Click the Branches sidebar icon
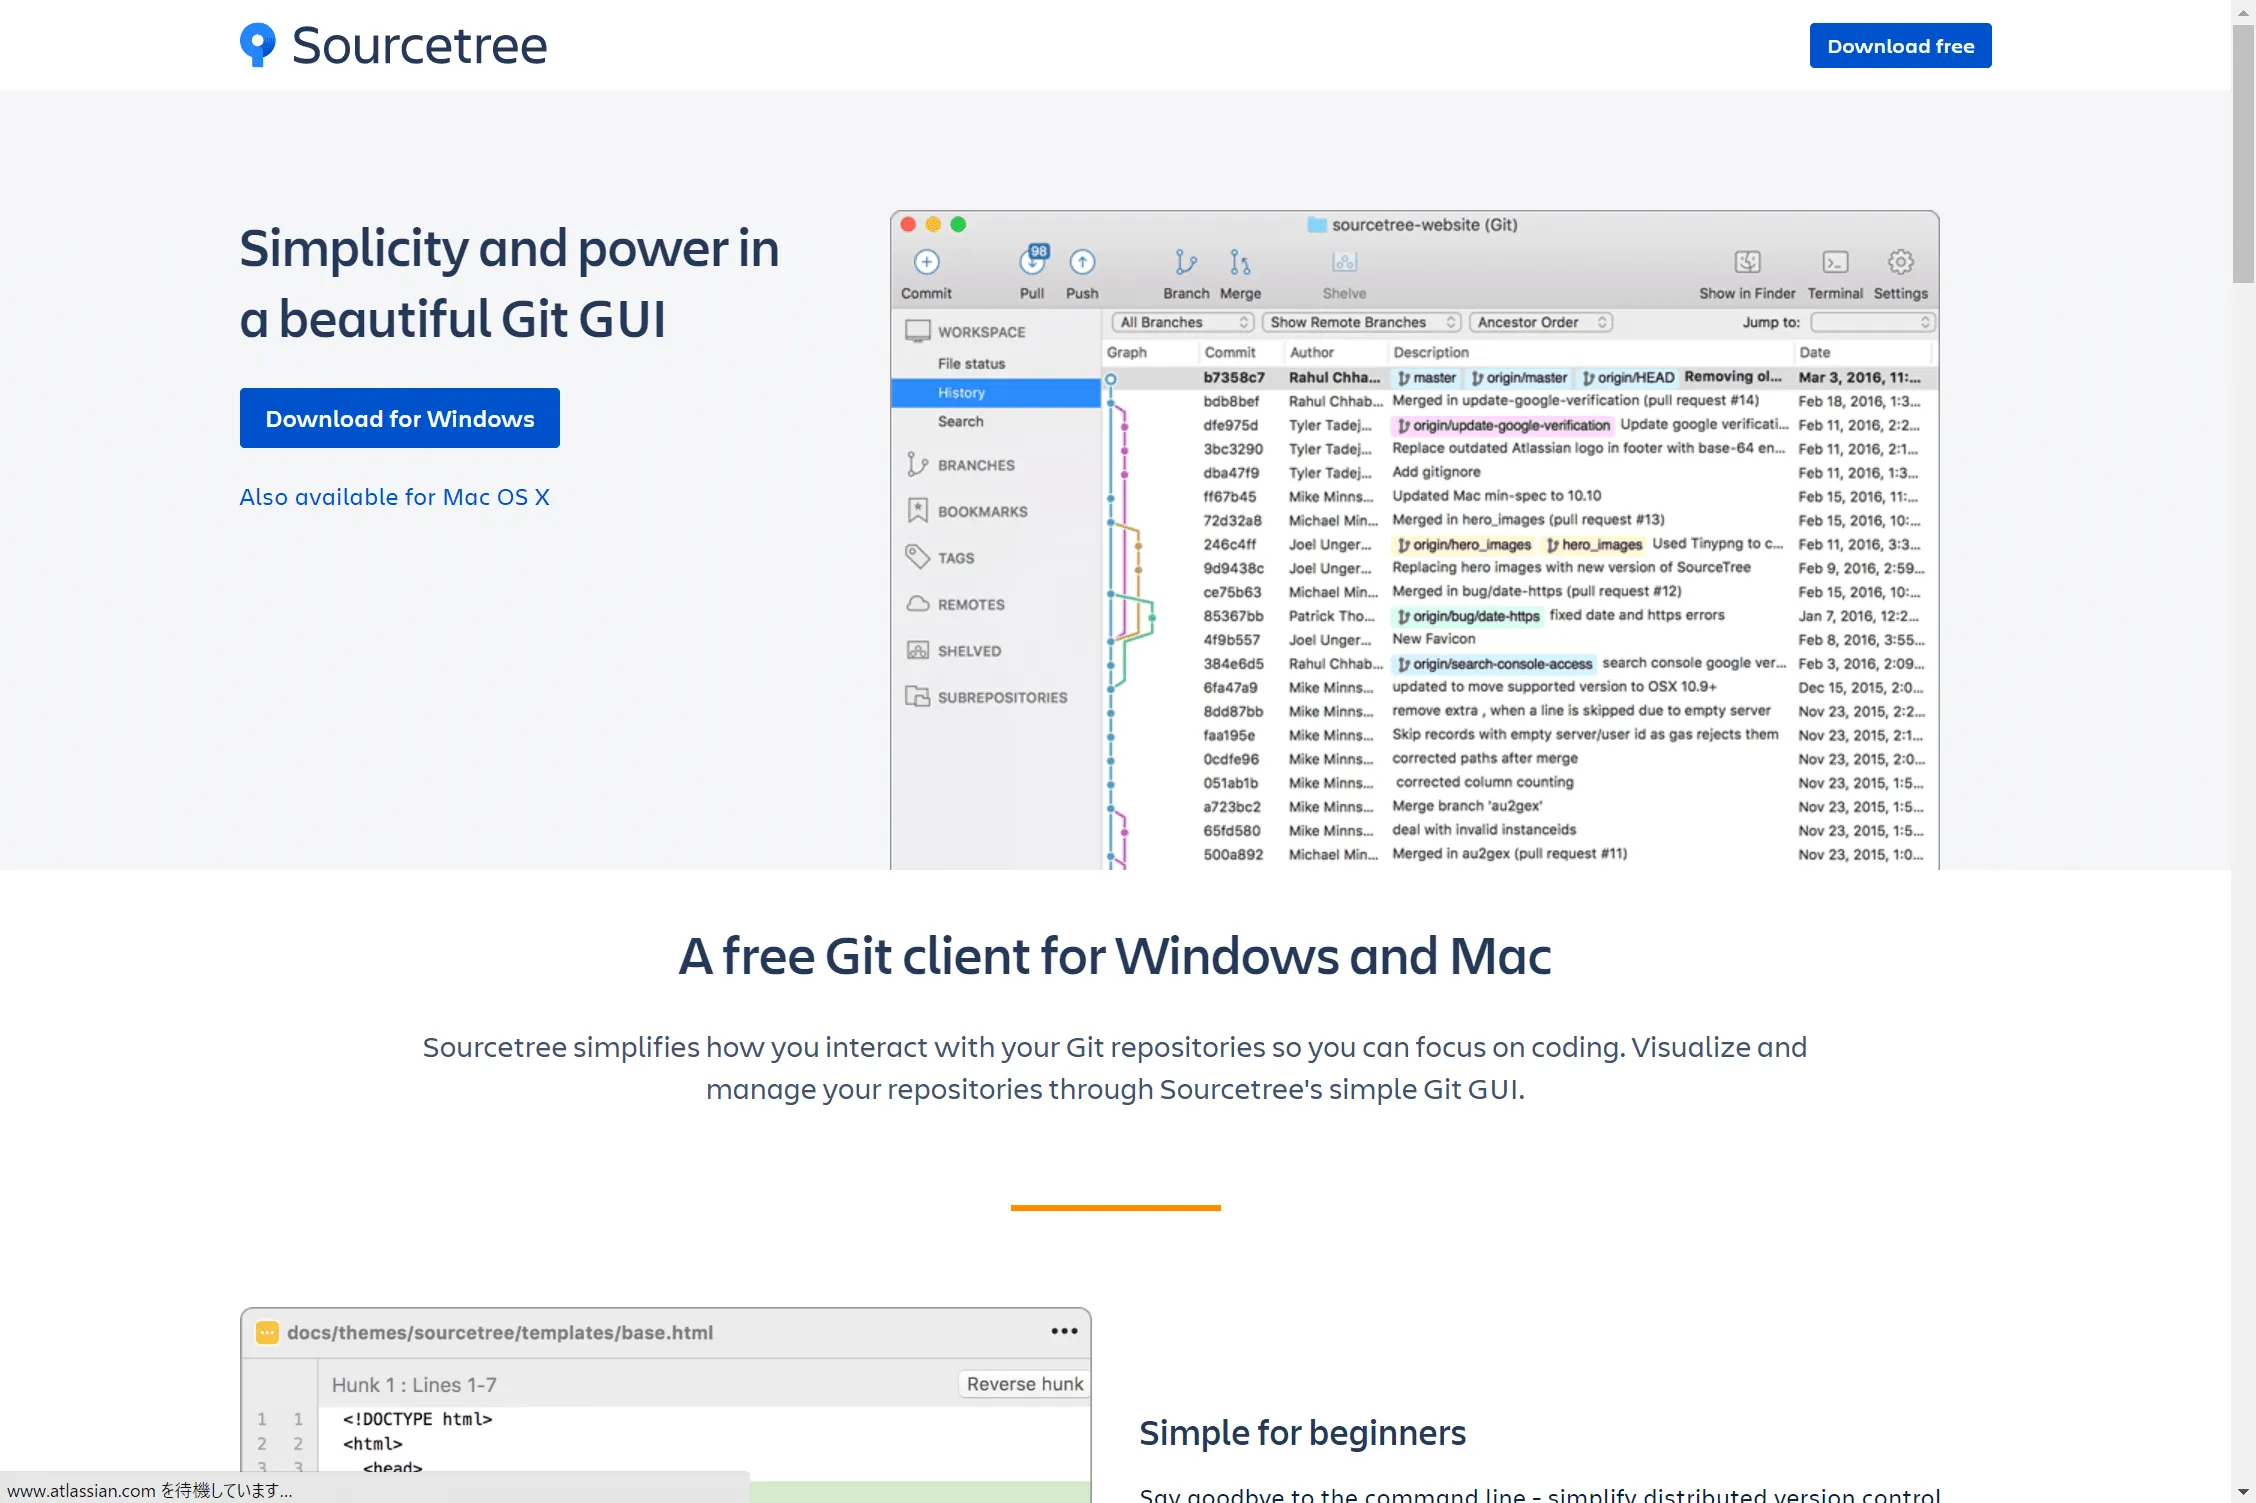The height and width of the screenshot is (1503, 2256). coord(917,464)
